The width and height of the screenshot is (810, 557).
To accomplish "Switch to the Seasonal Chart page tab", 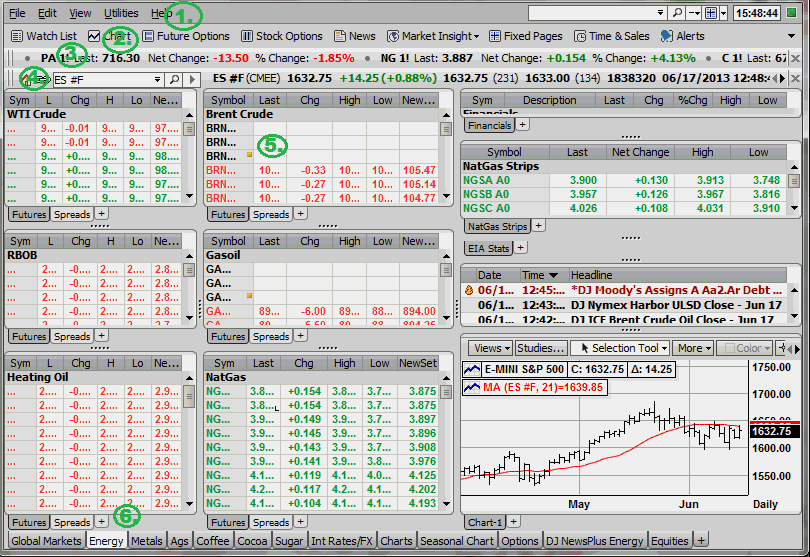I will coord(457,541).
